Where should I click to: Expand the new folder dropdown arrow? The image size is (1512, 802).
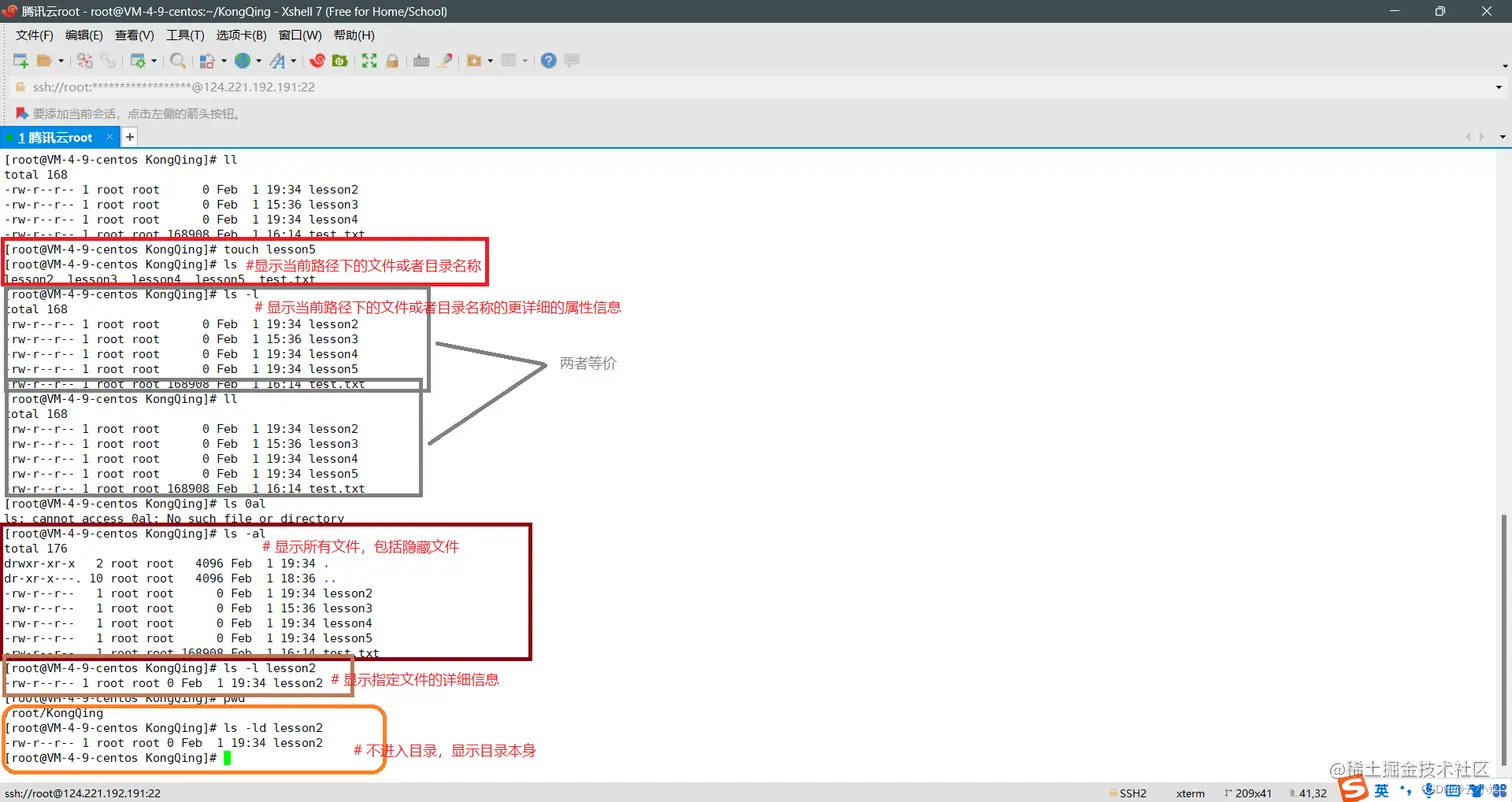click(490, 61)
